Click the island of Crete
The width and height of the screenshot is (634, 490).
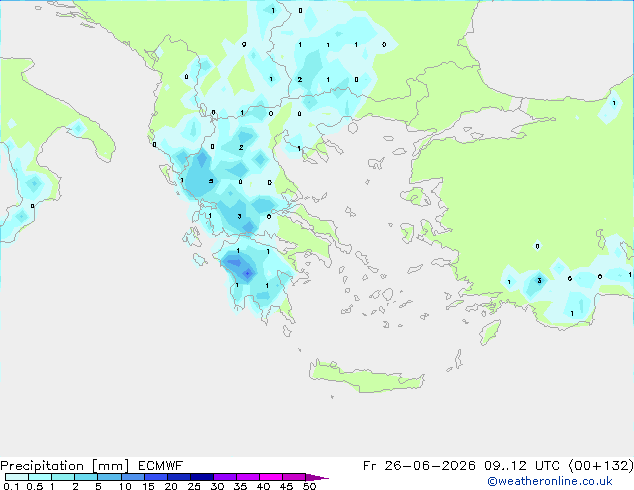366,376
